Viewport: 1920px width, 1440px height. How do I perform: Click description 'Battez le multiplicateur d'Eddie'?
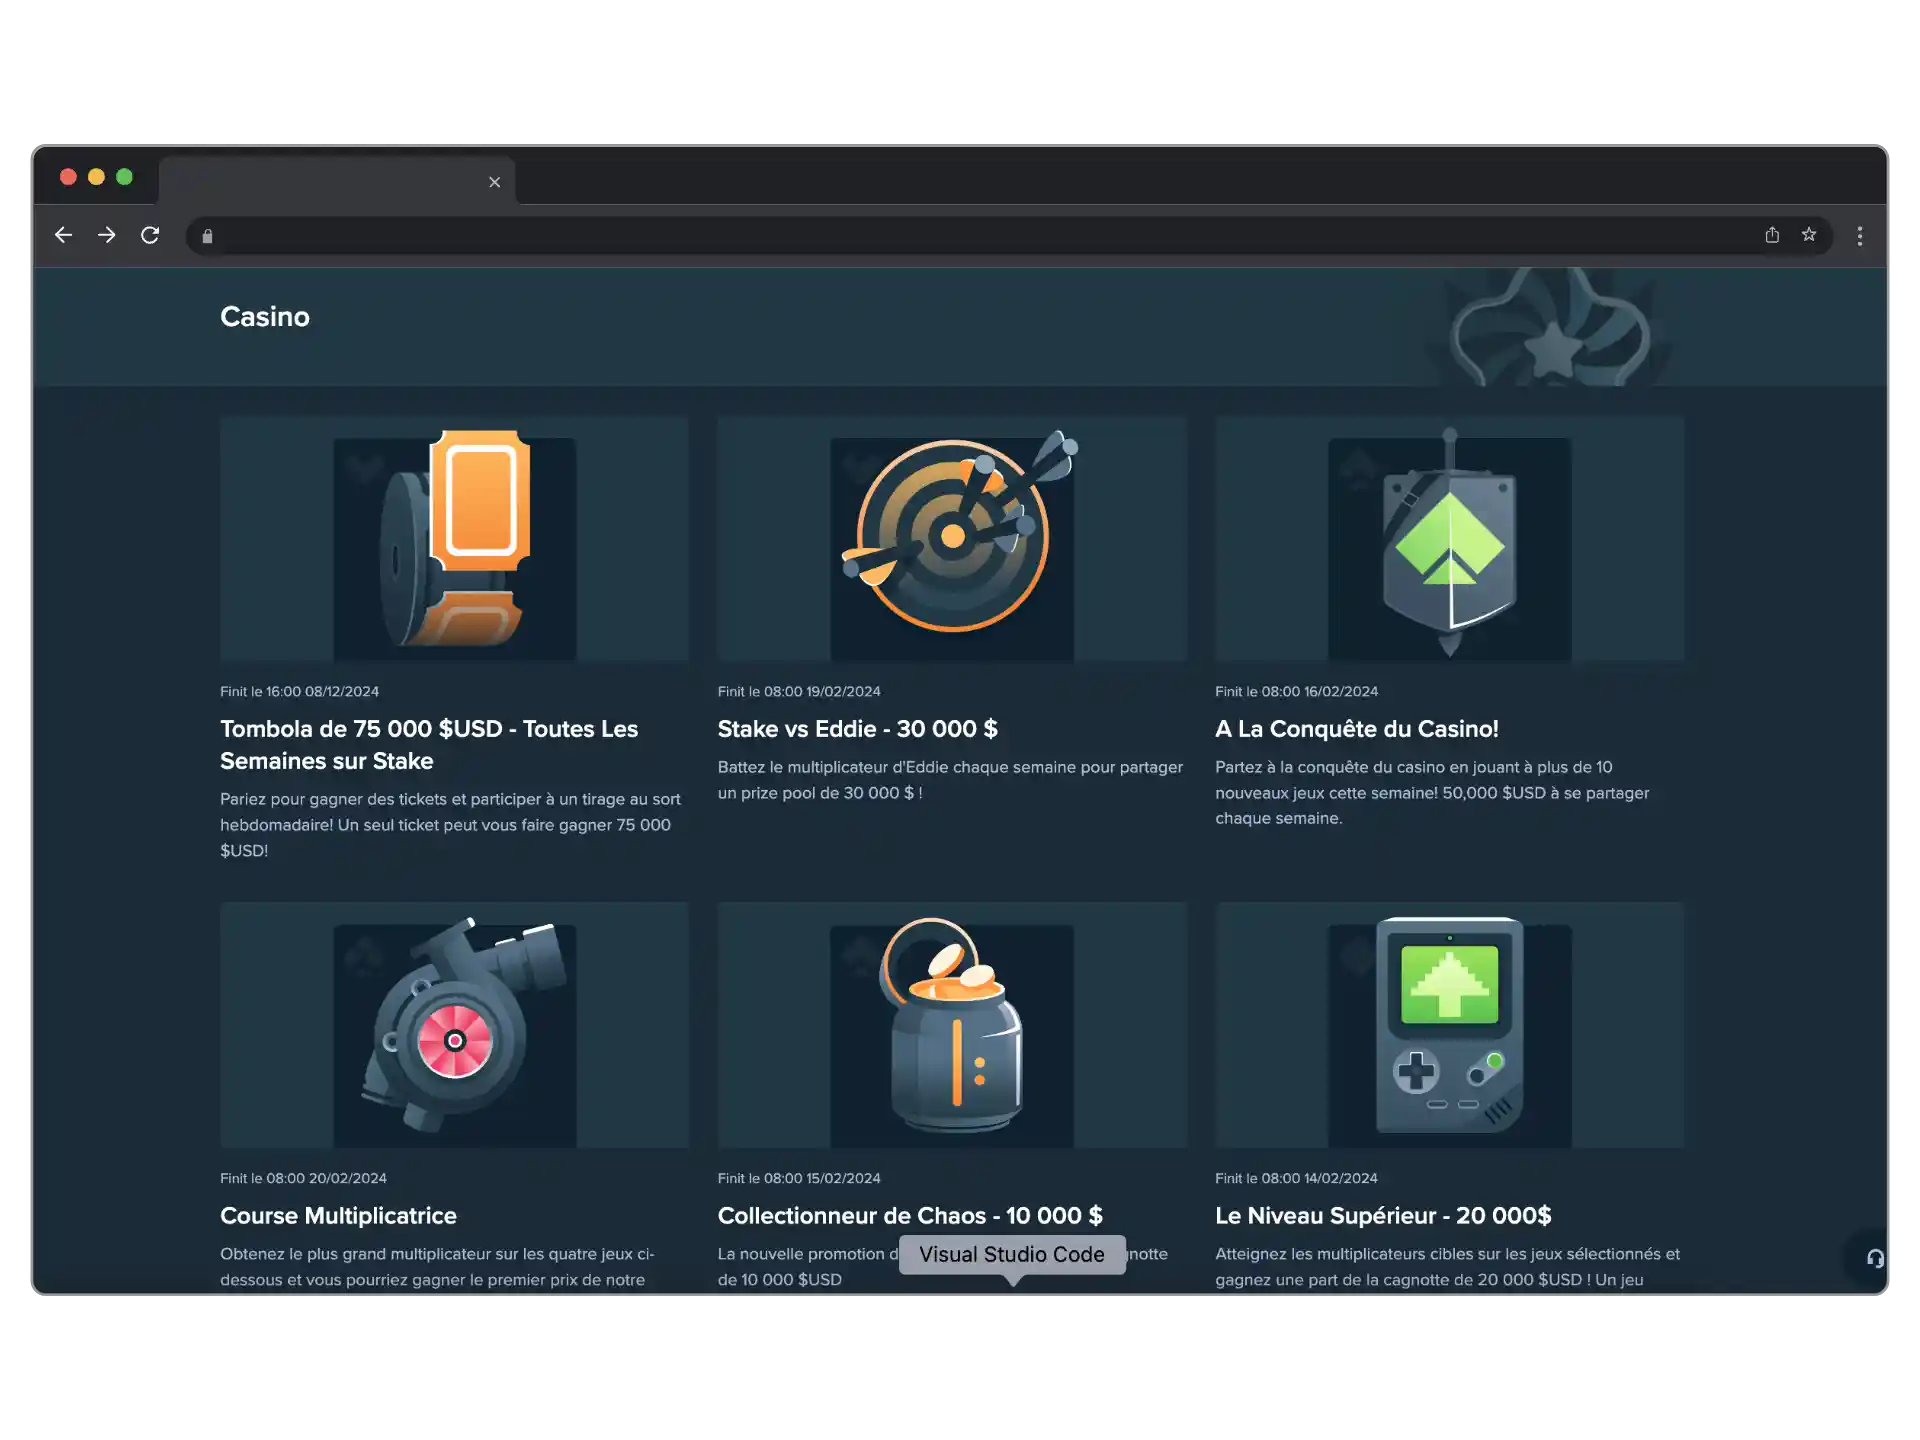(950, 780)
